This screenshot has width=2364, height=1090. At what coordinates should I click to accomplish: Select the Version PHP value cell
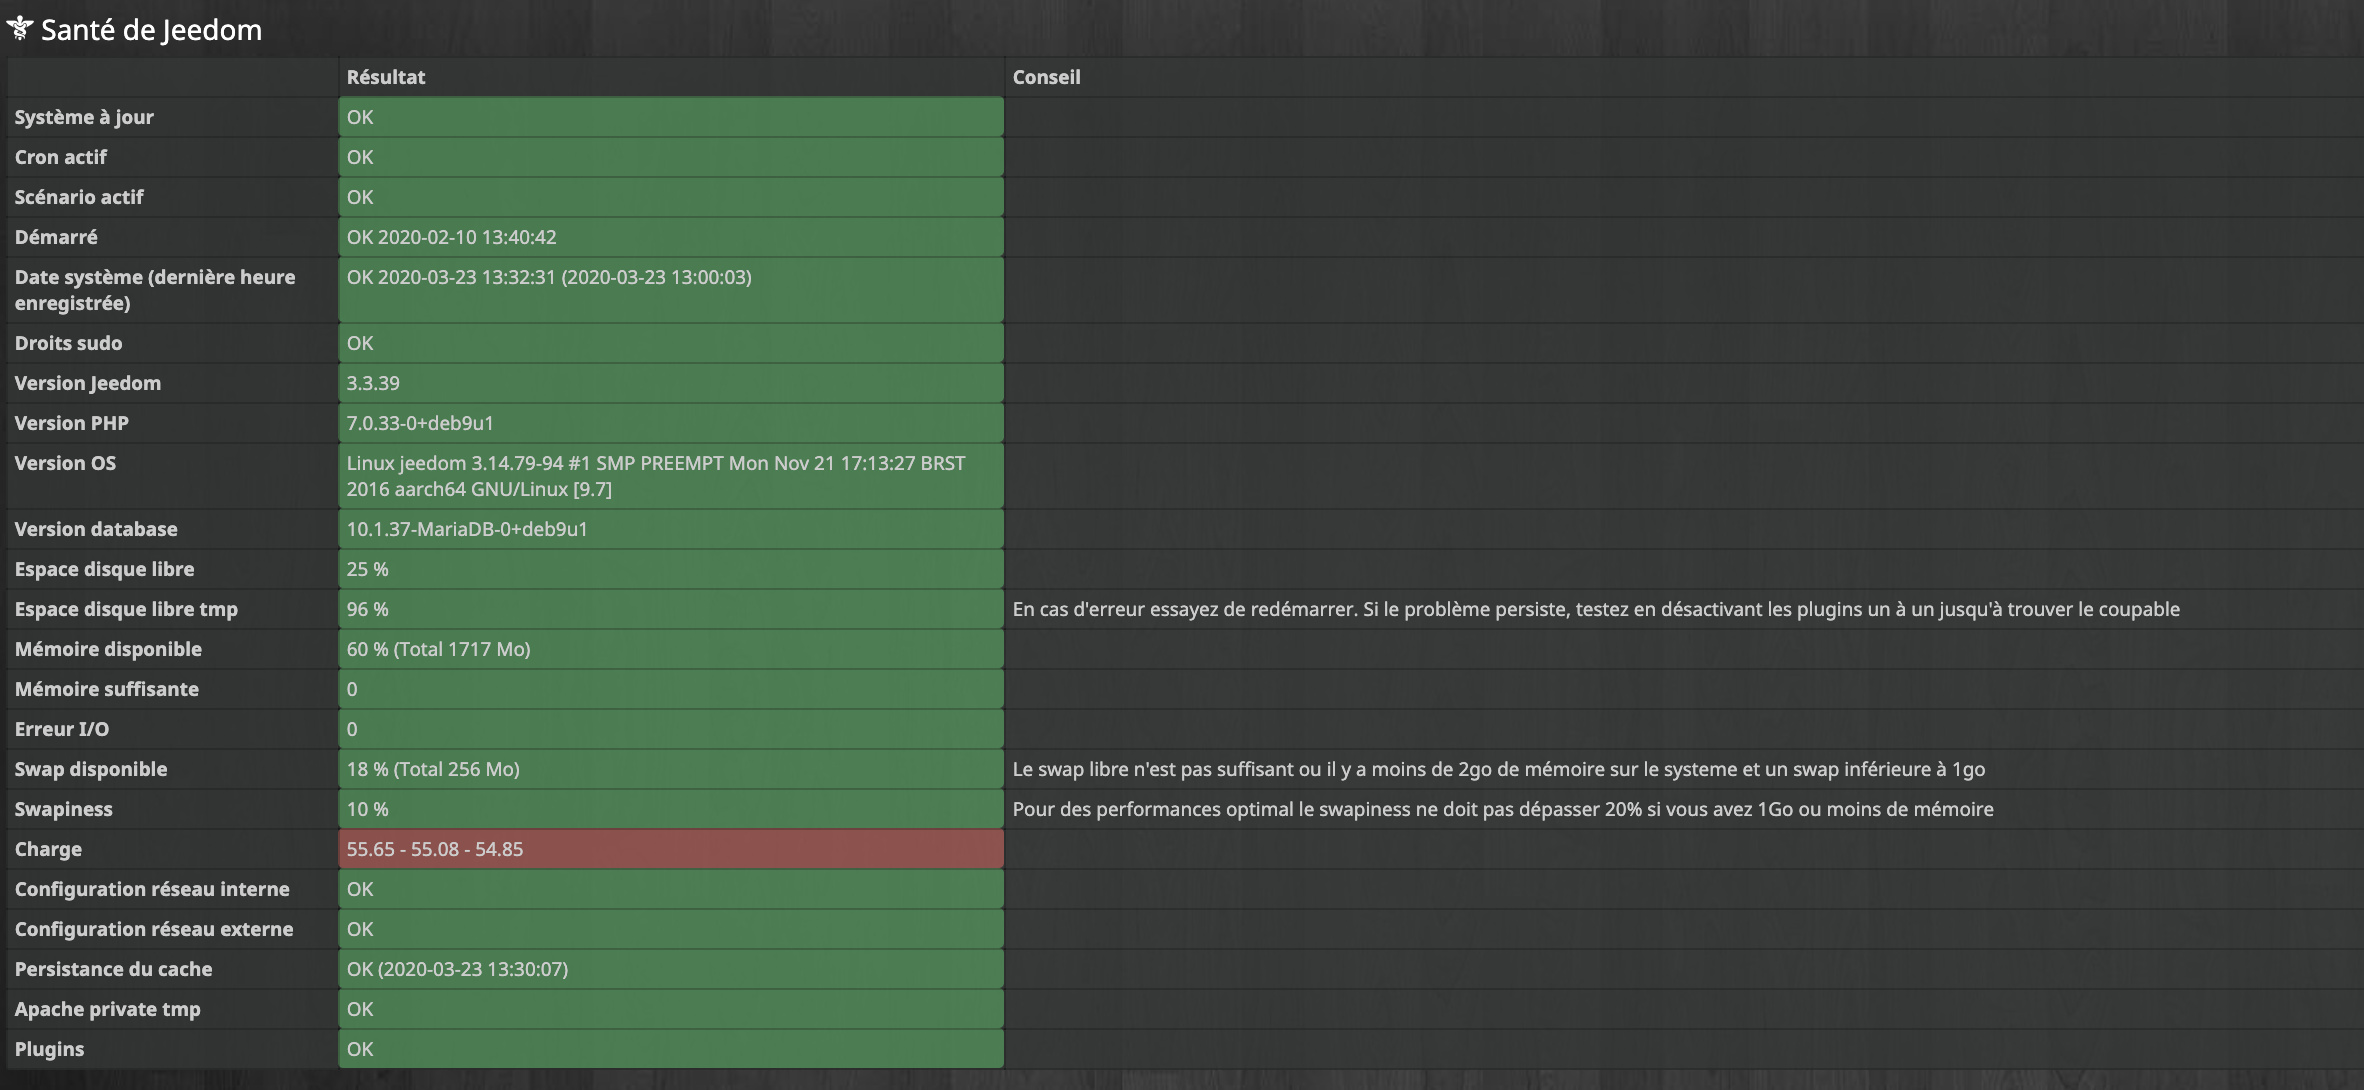click(x=670, y=423)
